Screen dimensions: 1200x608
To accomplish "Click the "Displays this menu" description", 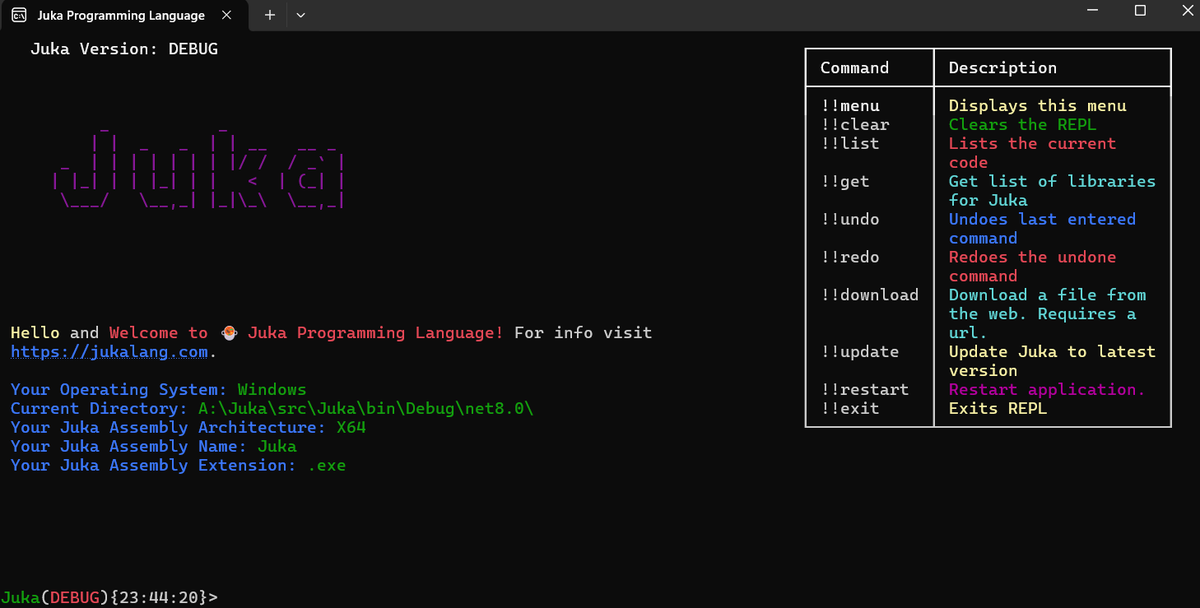I will tap(1038, 106).
